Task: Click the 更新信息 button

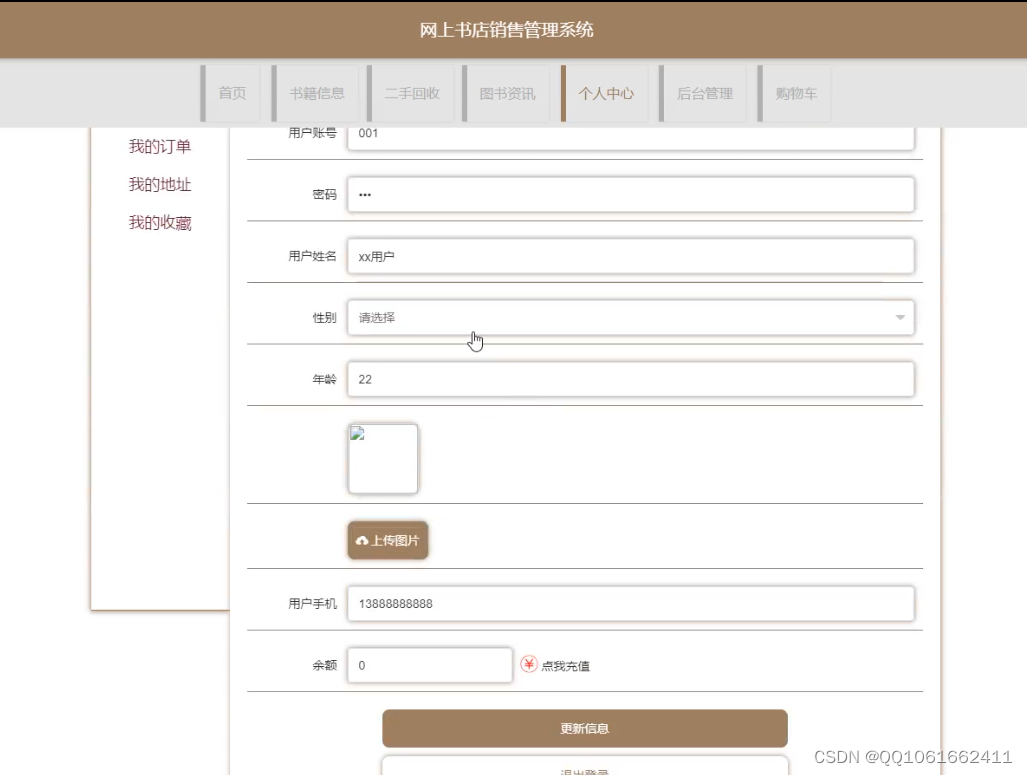Action: click(x=584, y=728)
